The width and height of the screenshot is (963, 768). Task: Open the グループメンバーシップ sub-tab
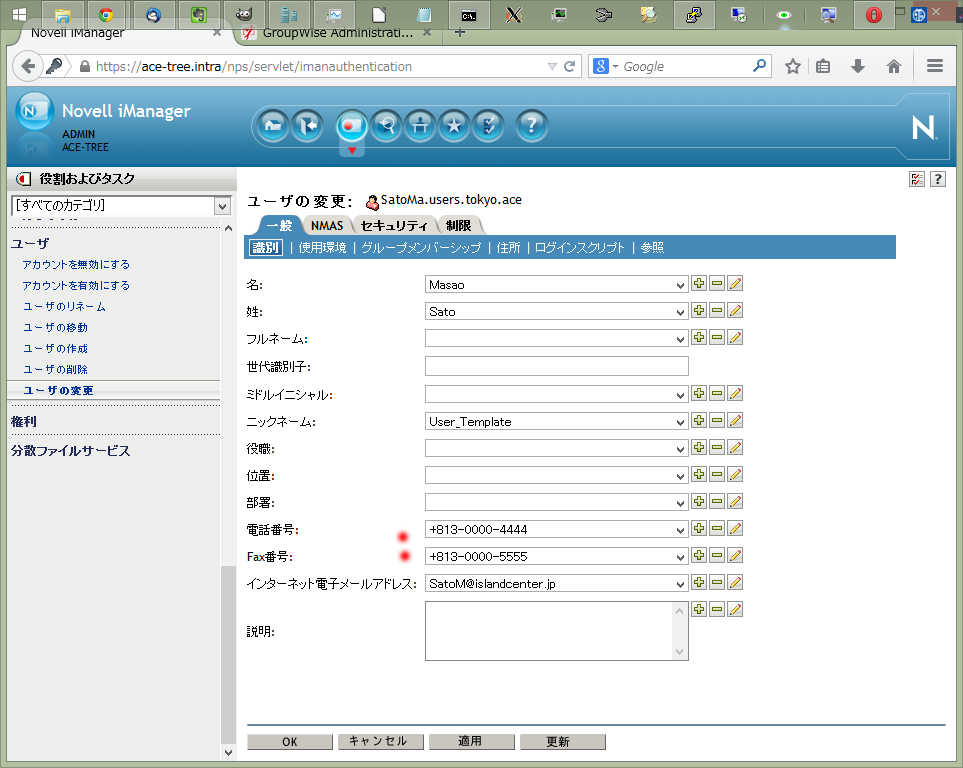pyautogui.click(x=421, y=248)
